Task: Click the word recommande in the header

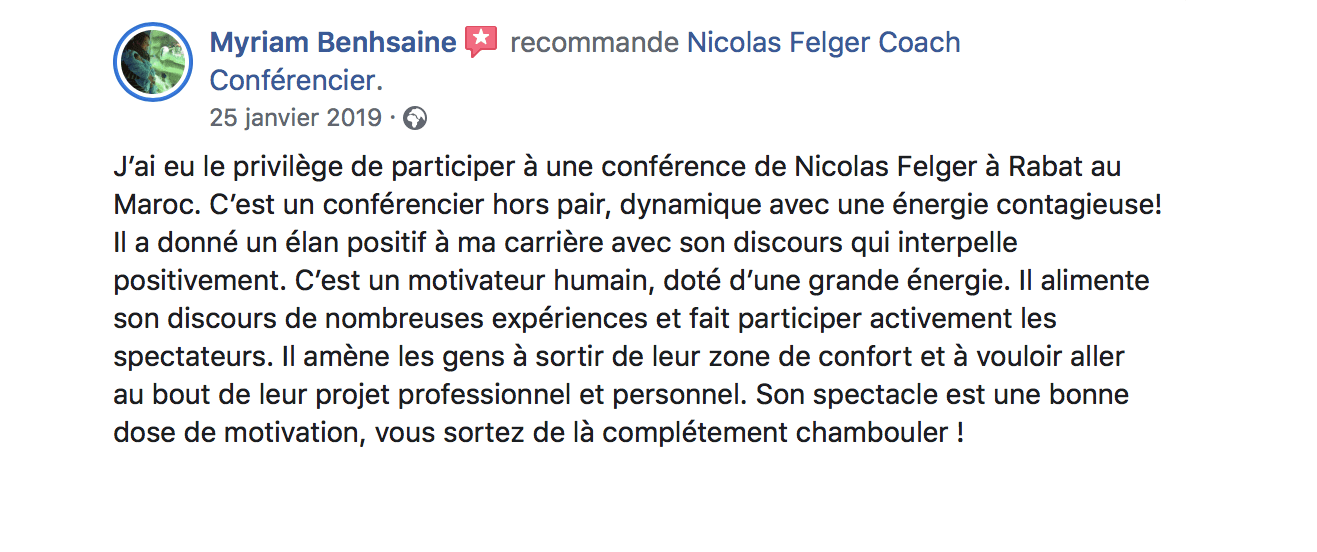Action: pyautogui.click(x=594, y=43)
